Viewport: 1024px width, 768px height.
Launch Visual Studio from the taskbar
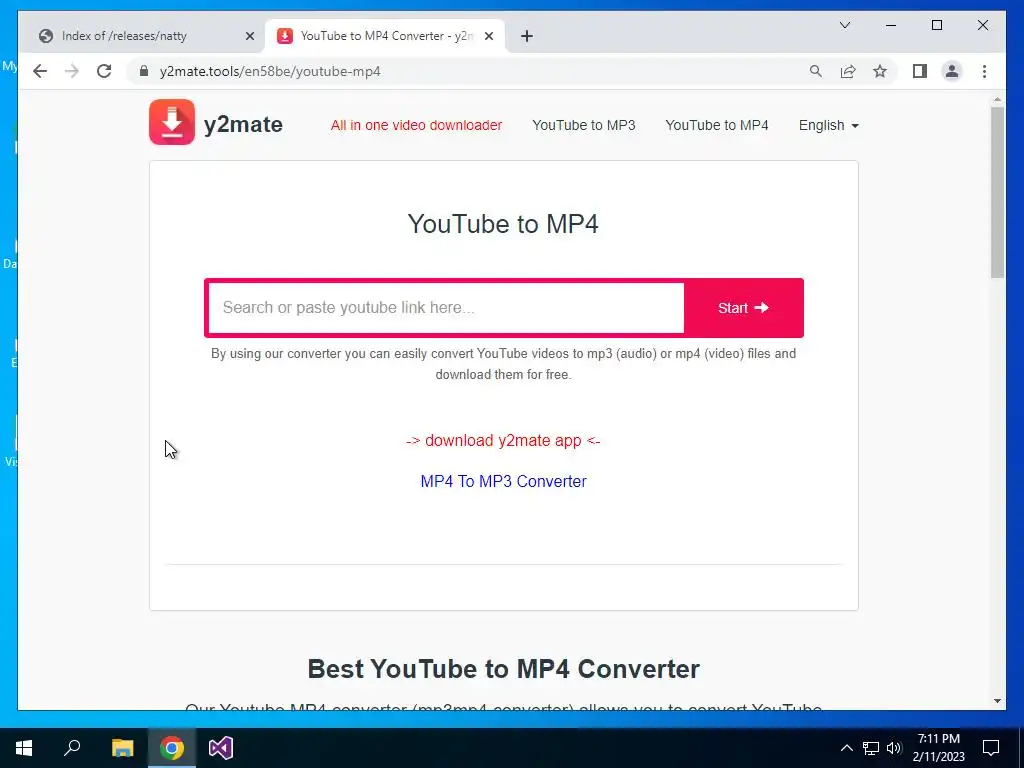click(221, 748)
